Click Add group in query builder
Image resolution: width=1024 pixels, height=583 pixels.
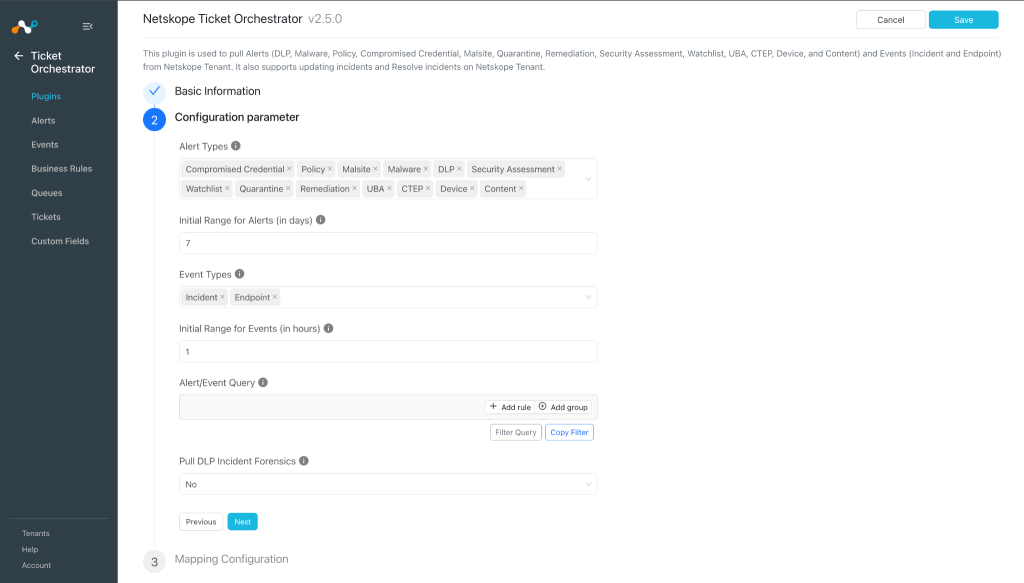pyautogui.click(x=563, y=407)
